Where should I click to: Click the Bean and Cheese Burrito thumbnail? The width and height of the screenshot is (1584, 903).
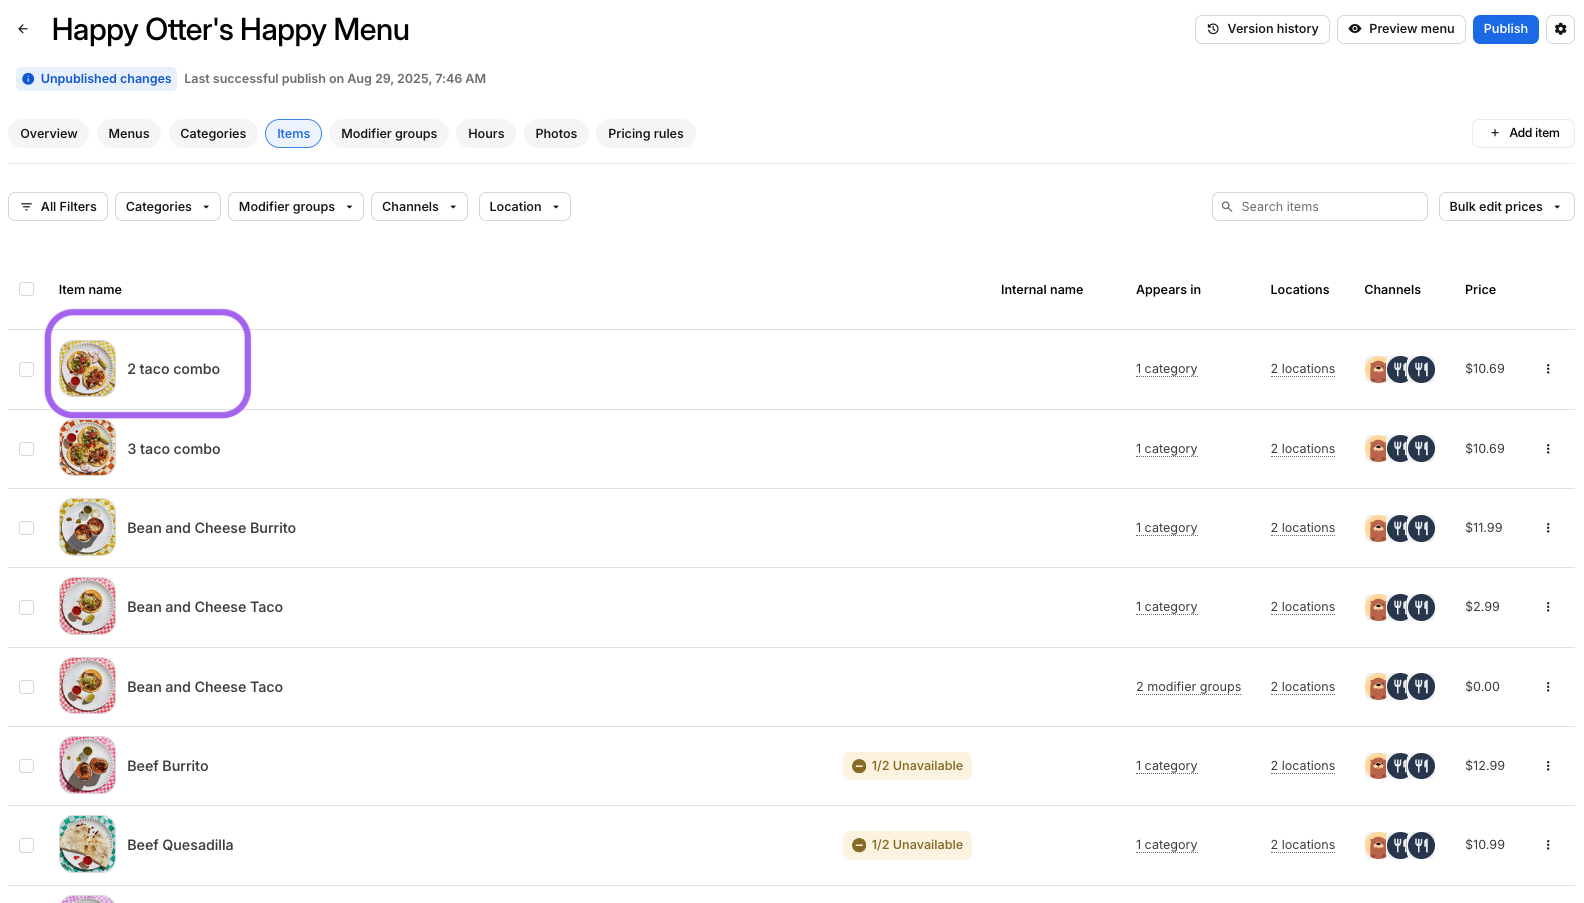[x=88, y=528]
